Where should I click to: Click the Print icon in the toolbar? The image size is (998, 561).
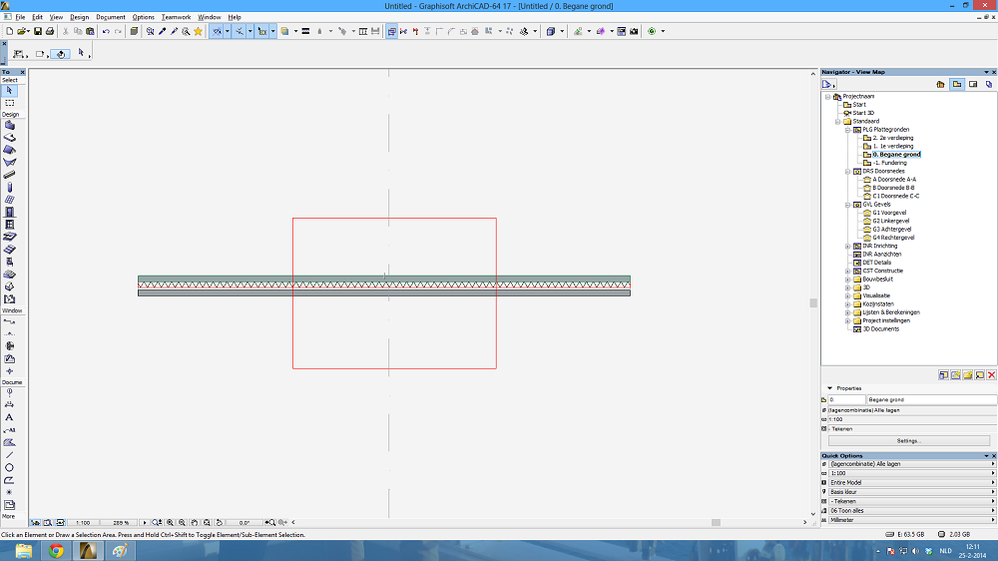tap(50, 31)
